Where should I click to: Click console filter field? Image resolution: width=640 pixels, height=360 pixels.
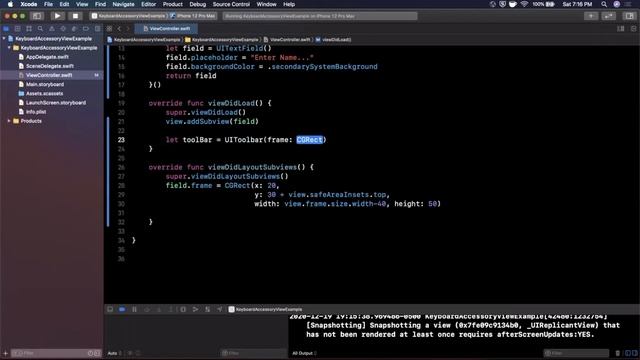click(x=576, y=353)
